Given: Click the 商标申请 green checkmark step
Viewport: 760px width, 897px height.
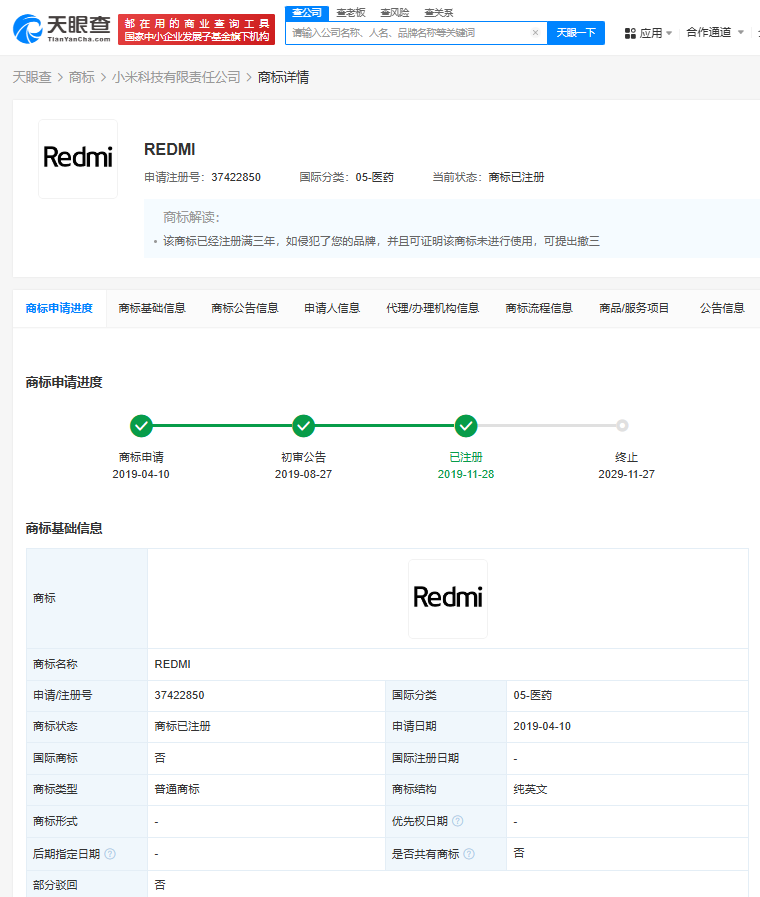Looking at the screenshot, I should click(141, 426).
